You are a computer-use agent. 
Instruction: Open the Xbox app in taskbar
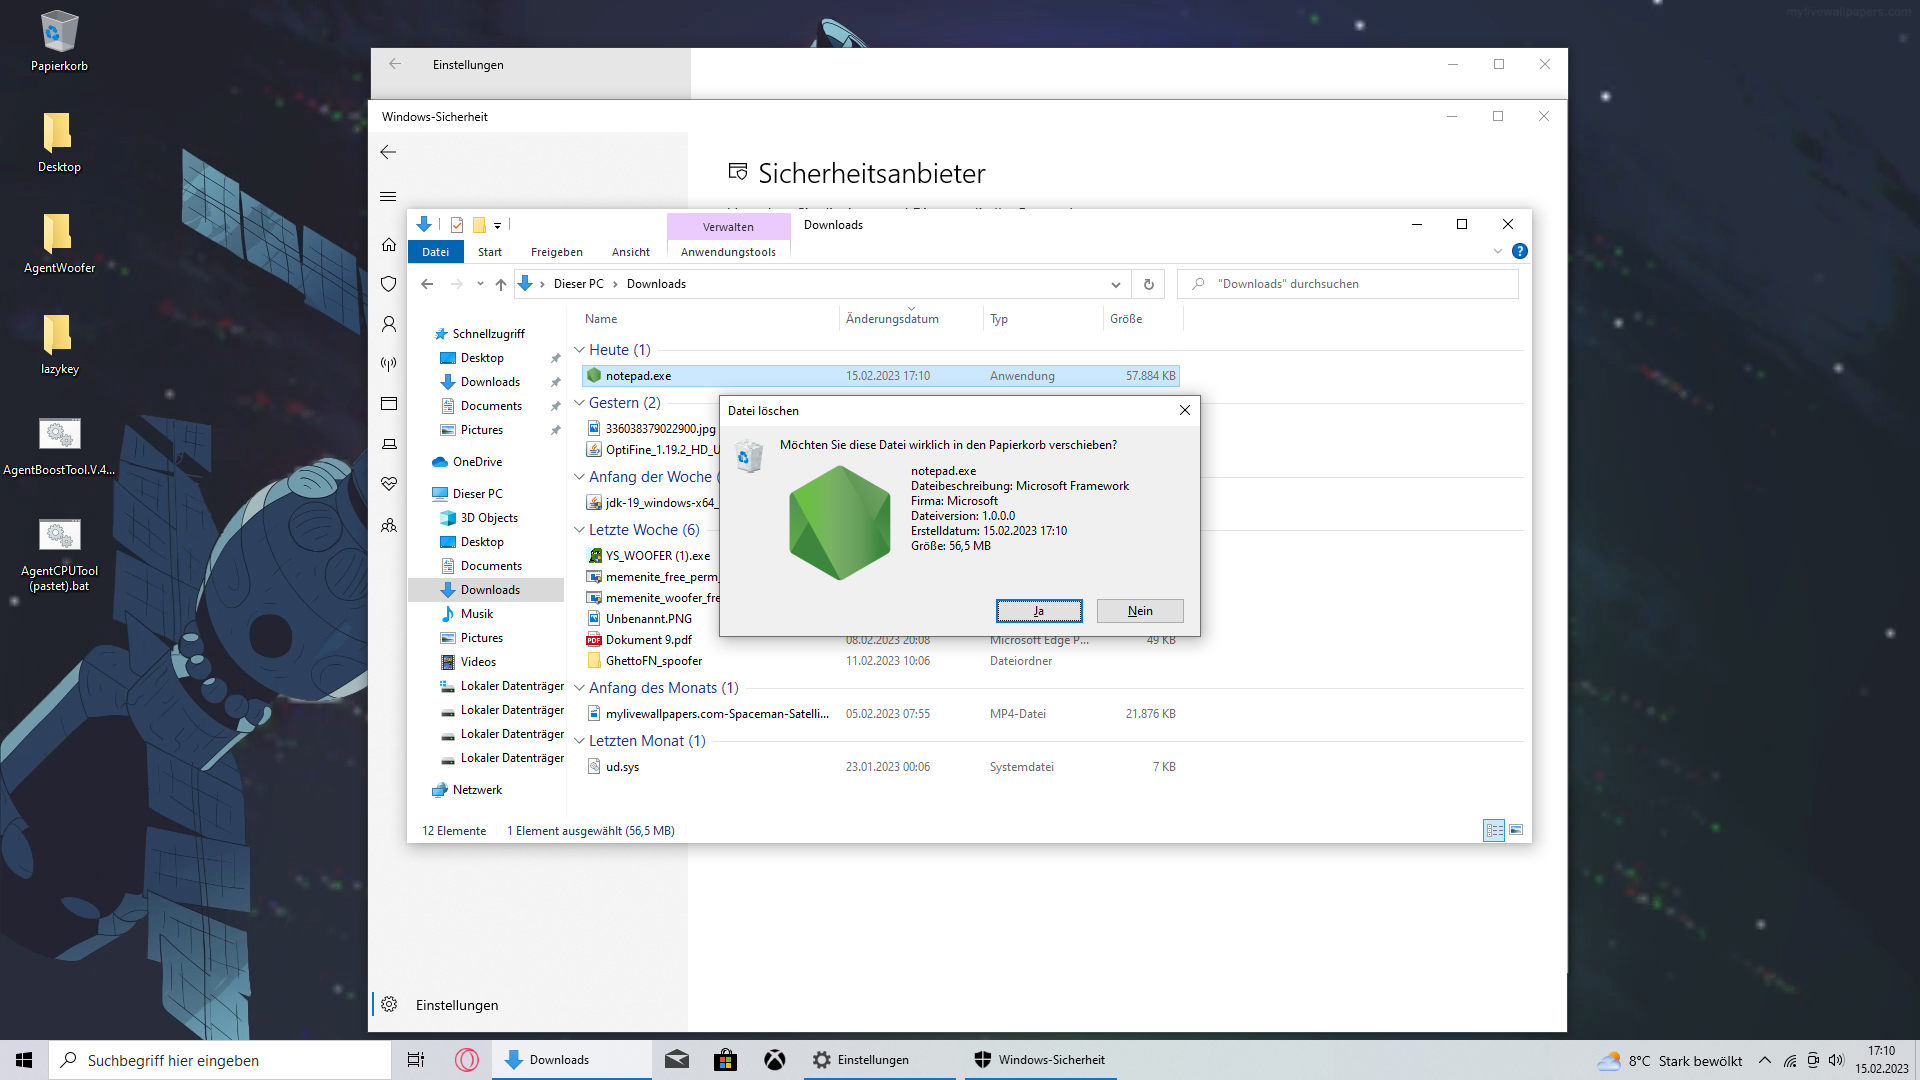(775, 1060)
